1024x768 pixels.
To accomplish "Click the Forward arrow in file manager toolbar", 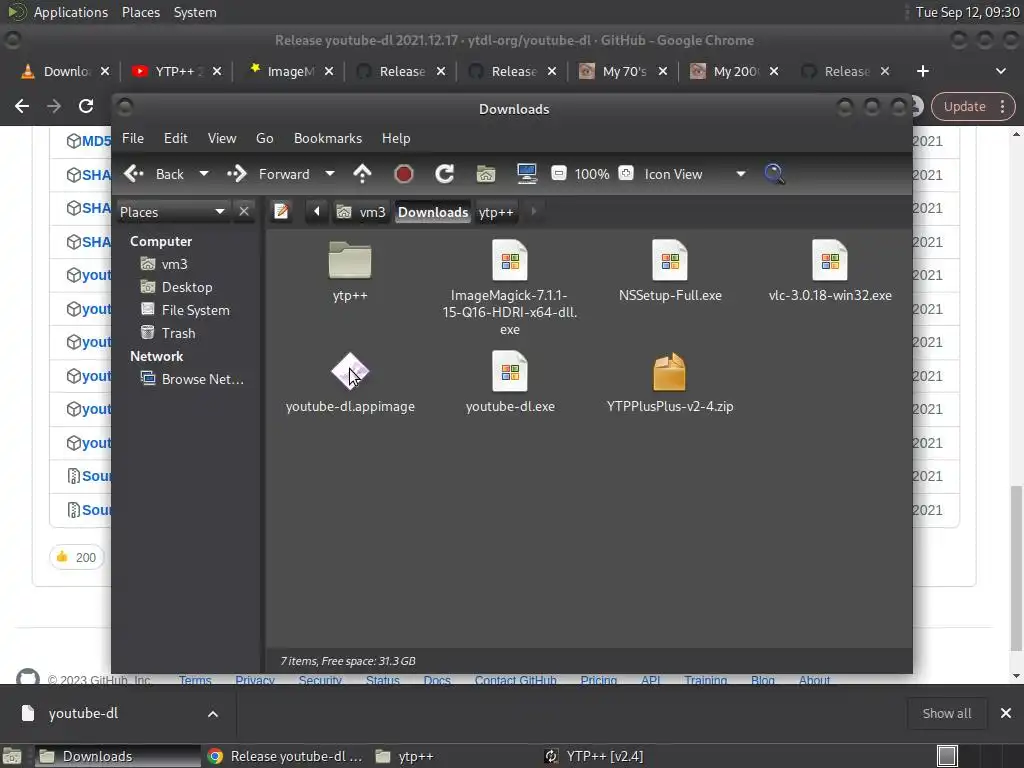I will (236, 174).
